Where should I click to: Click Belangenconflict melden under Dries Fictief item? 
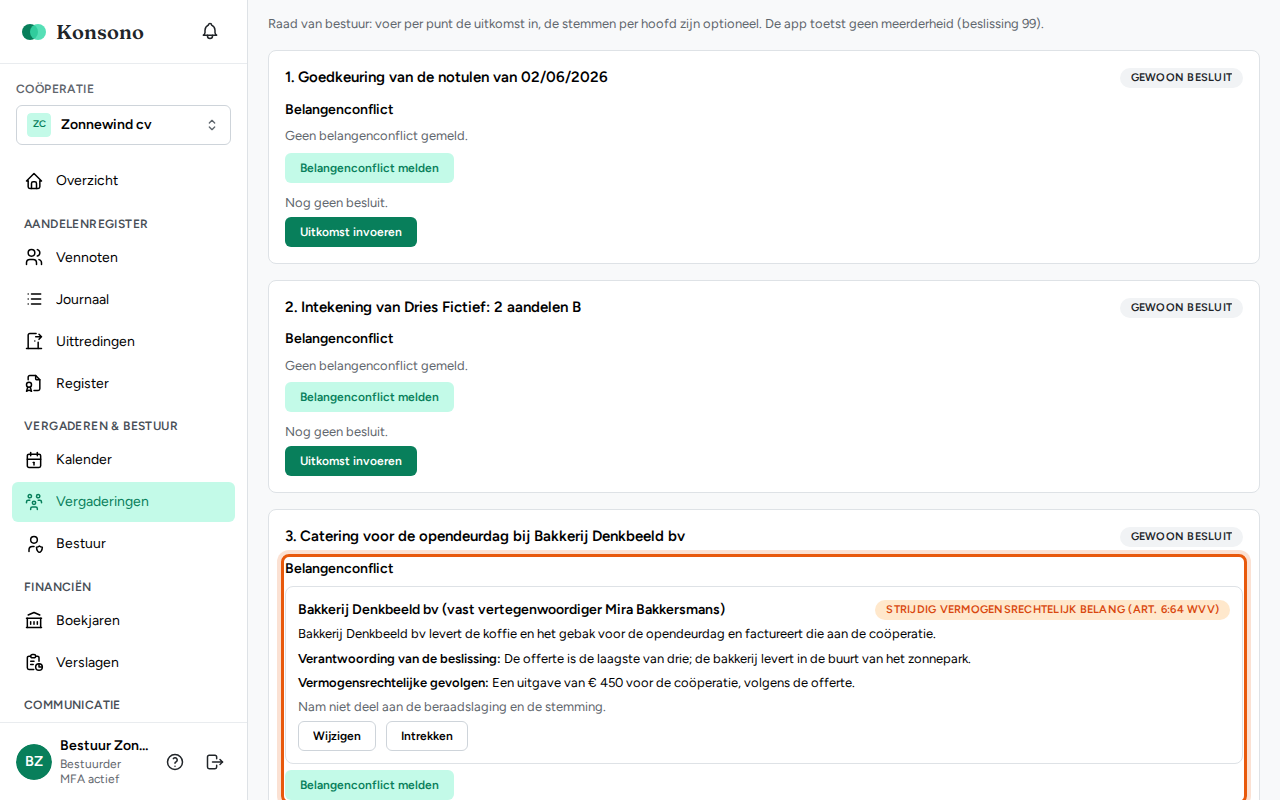point(369,397)
